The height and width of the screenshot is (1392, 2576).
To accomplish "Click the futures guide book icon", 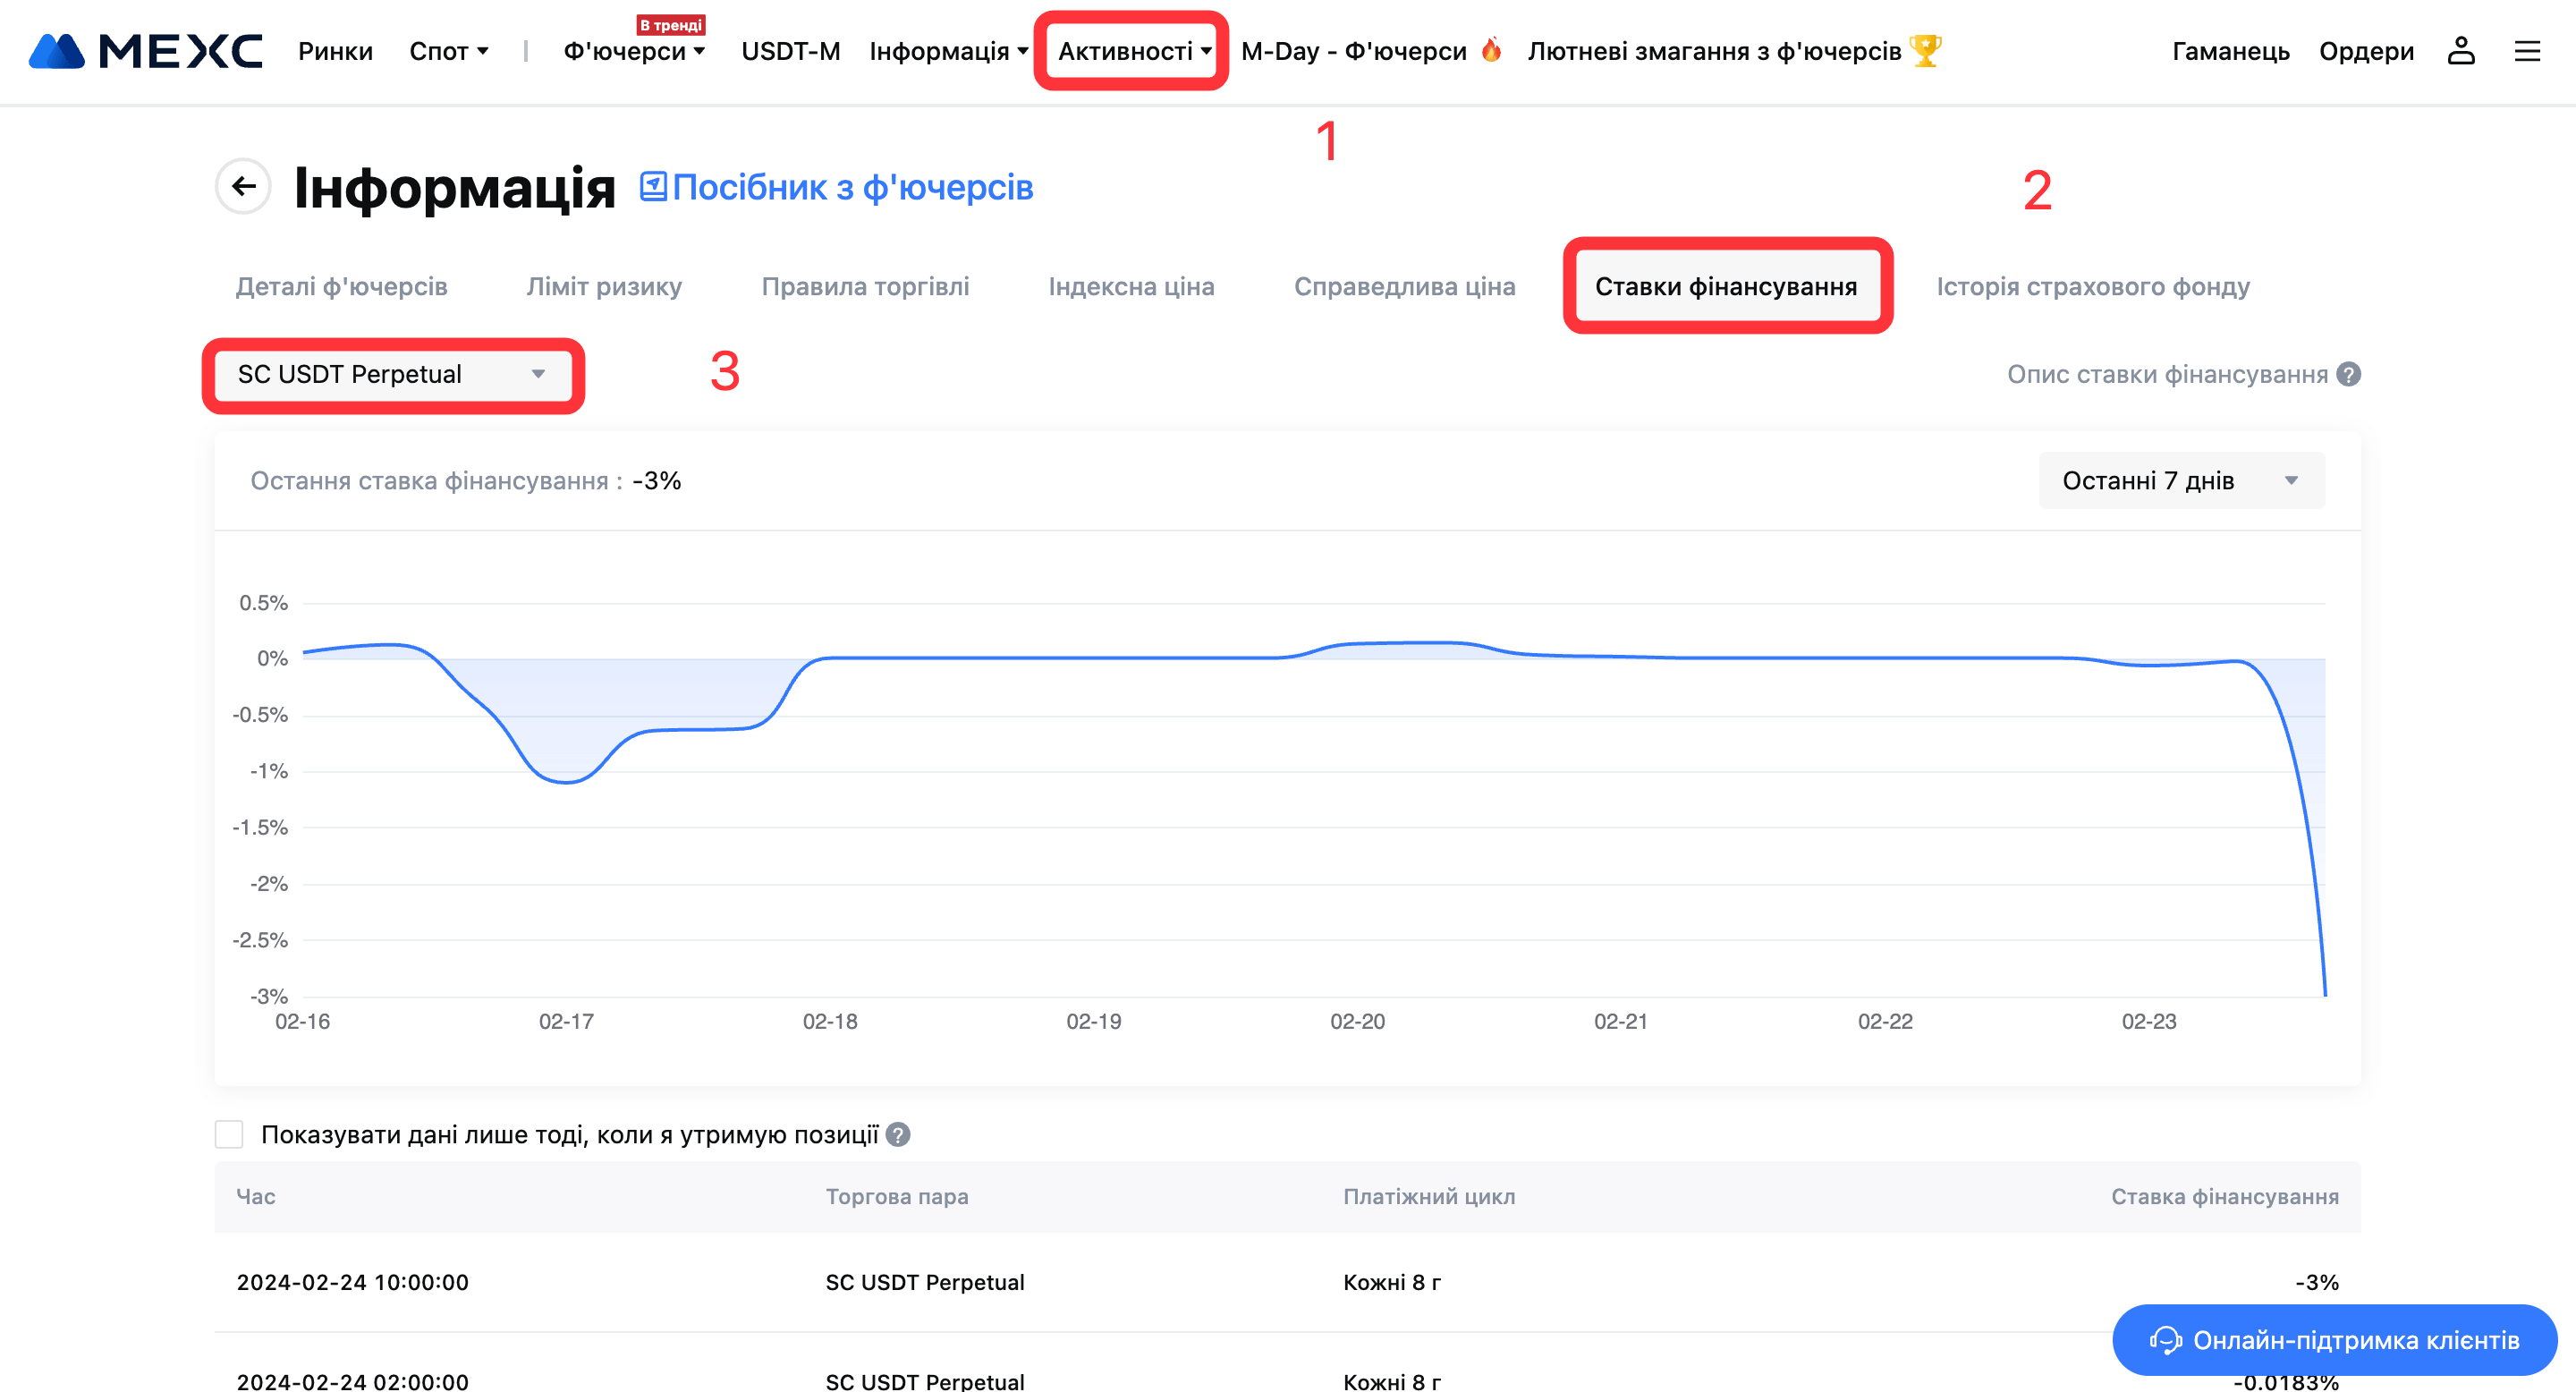I will (653, 186).
